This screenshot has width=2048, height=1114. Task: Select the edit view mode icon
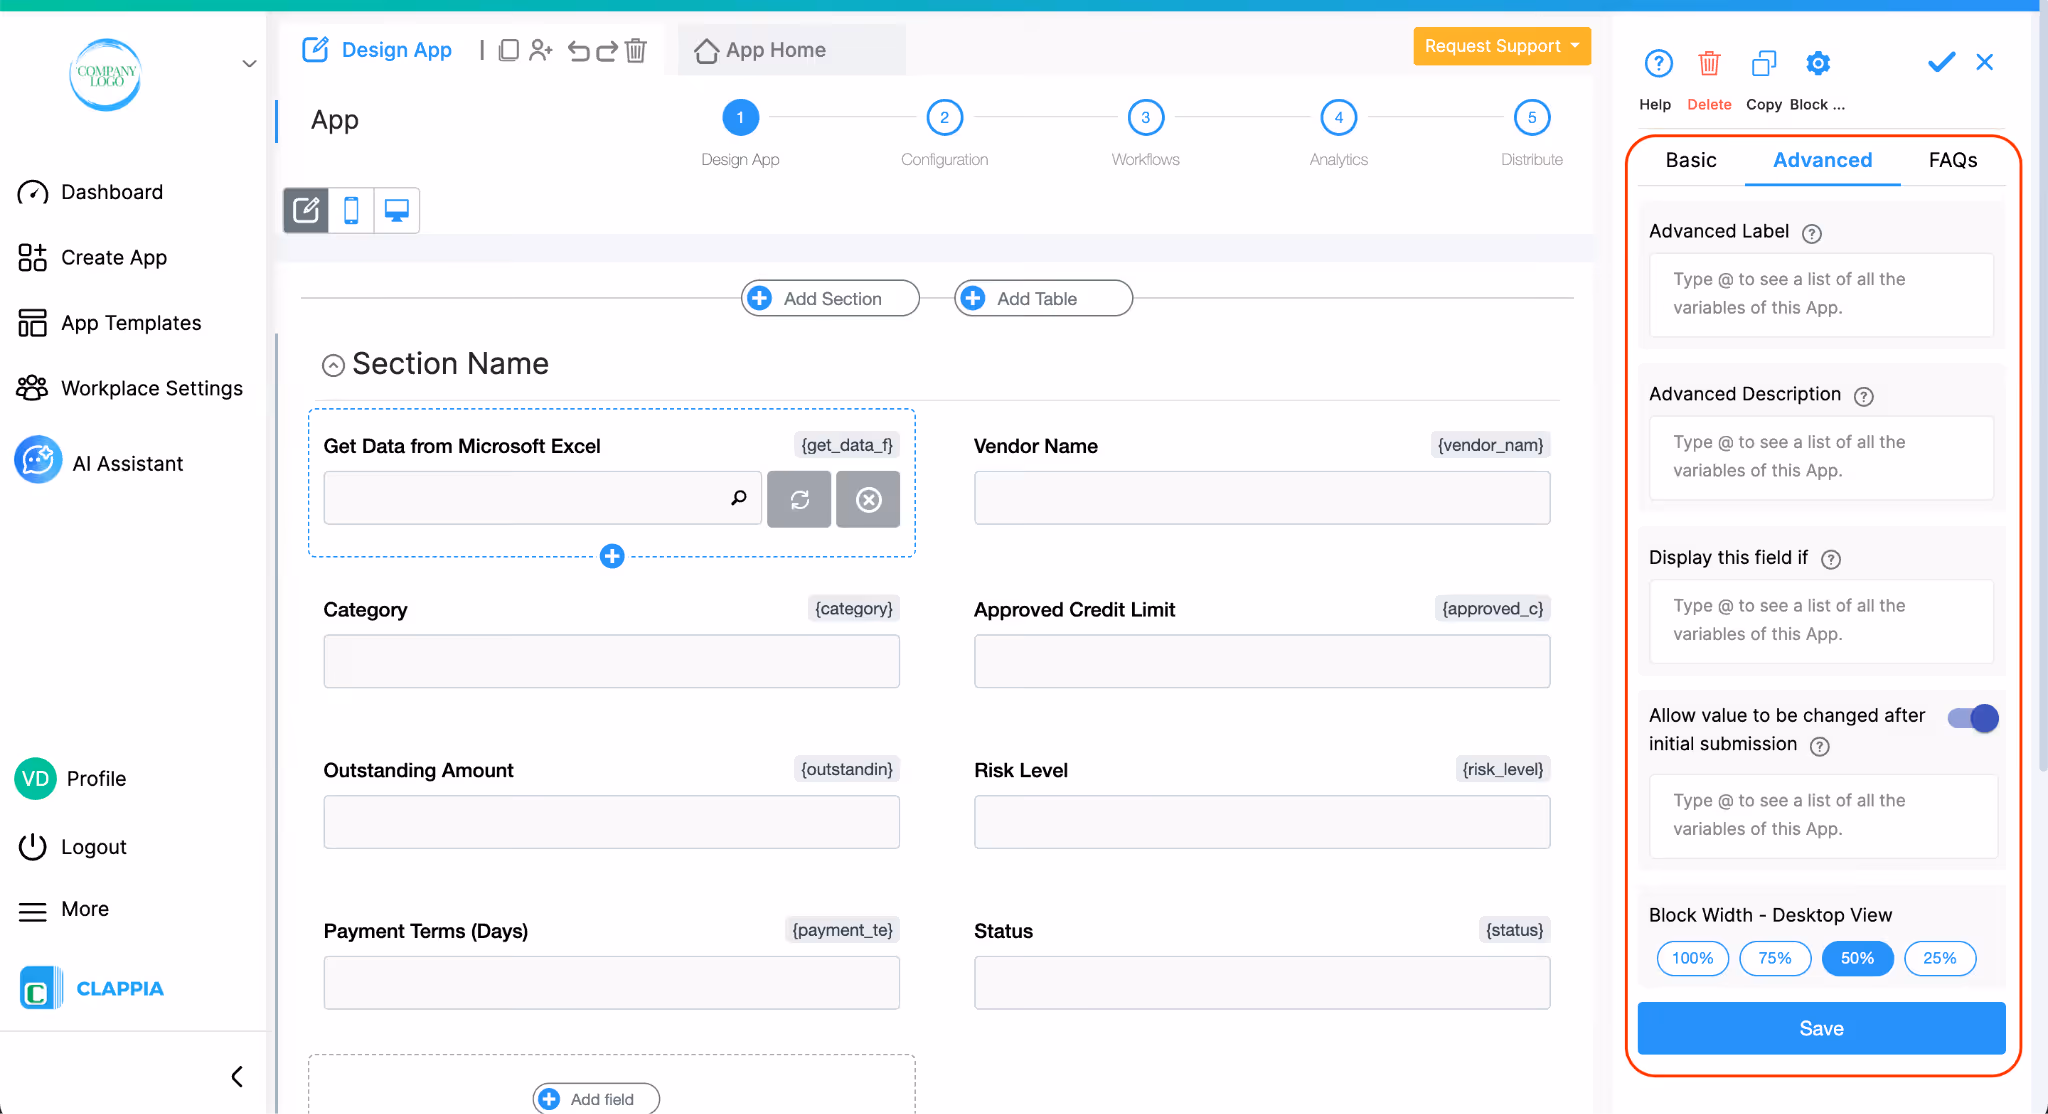(x=306, y=210)
